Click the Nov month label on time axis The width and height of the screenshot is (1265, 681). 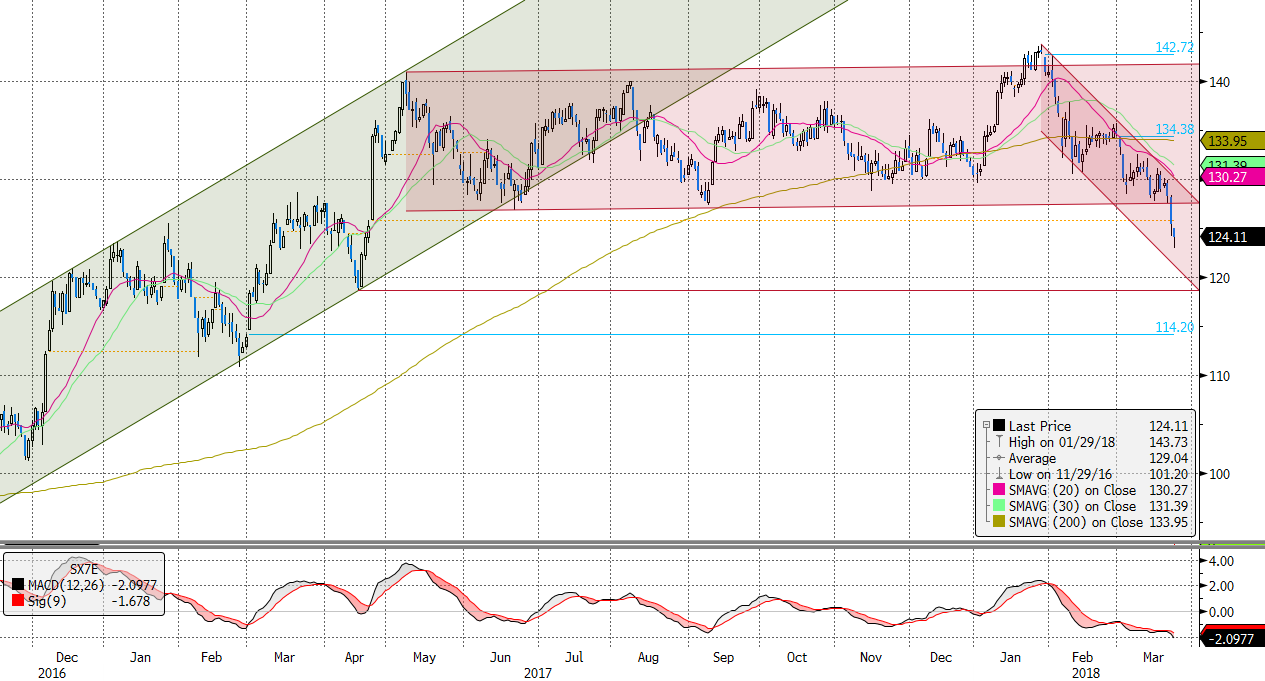point(871,658)
